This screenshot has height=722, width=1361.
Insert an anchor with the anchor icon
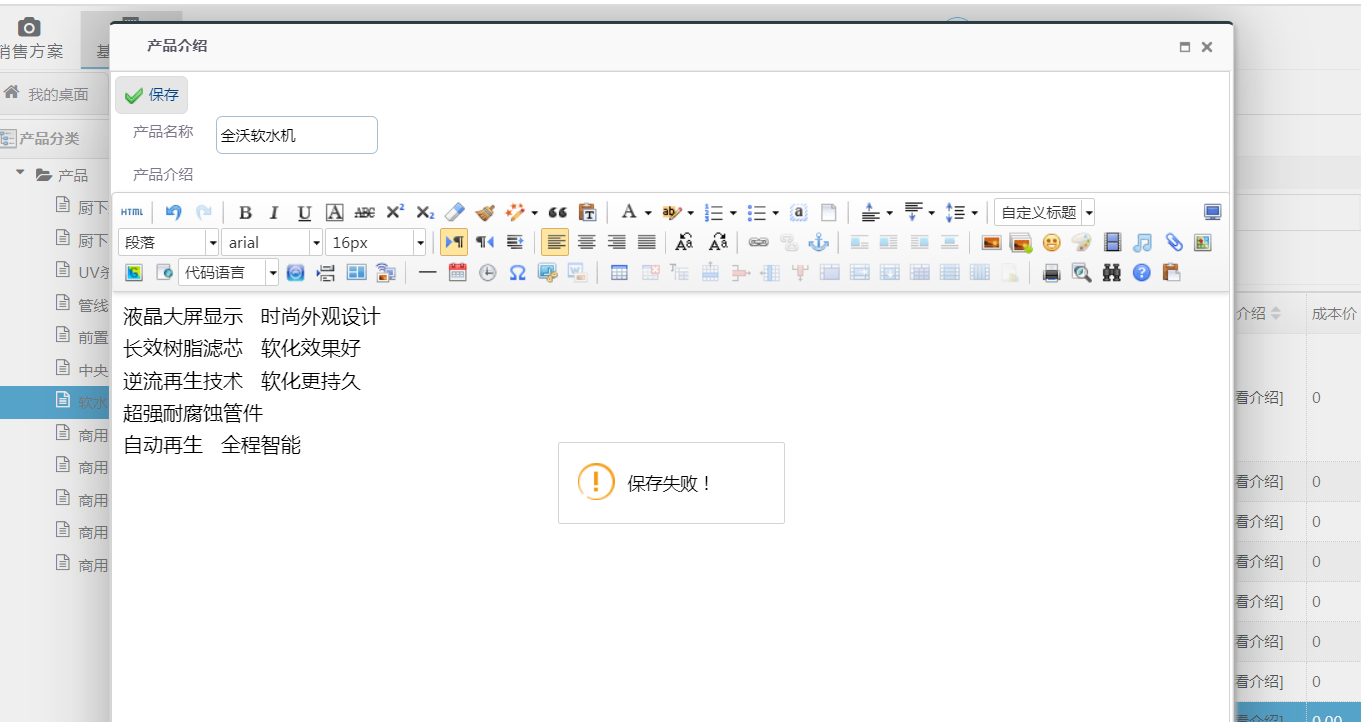818,242
